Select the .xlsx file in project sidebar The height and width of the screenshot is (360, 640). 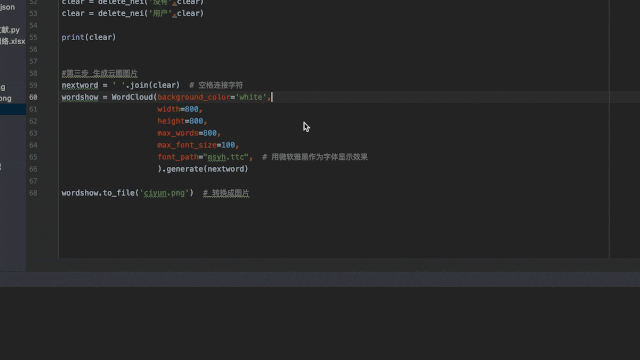click(12, 41)
